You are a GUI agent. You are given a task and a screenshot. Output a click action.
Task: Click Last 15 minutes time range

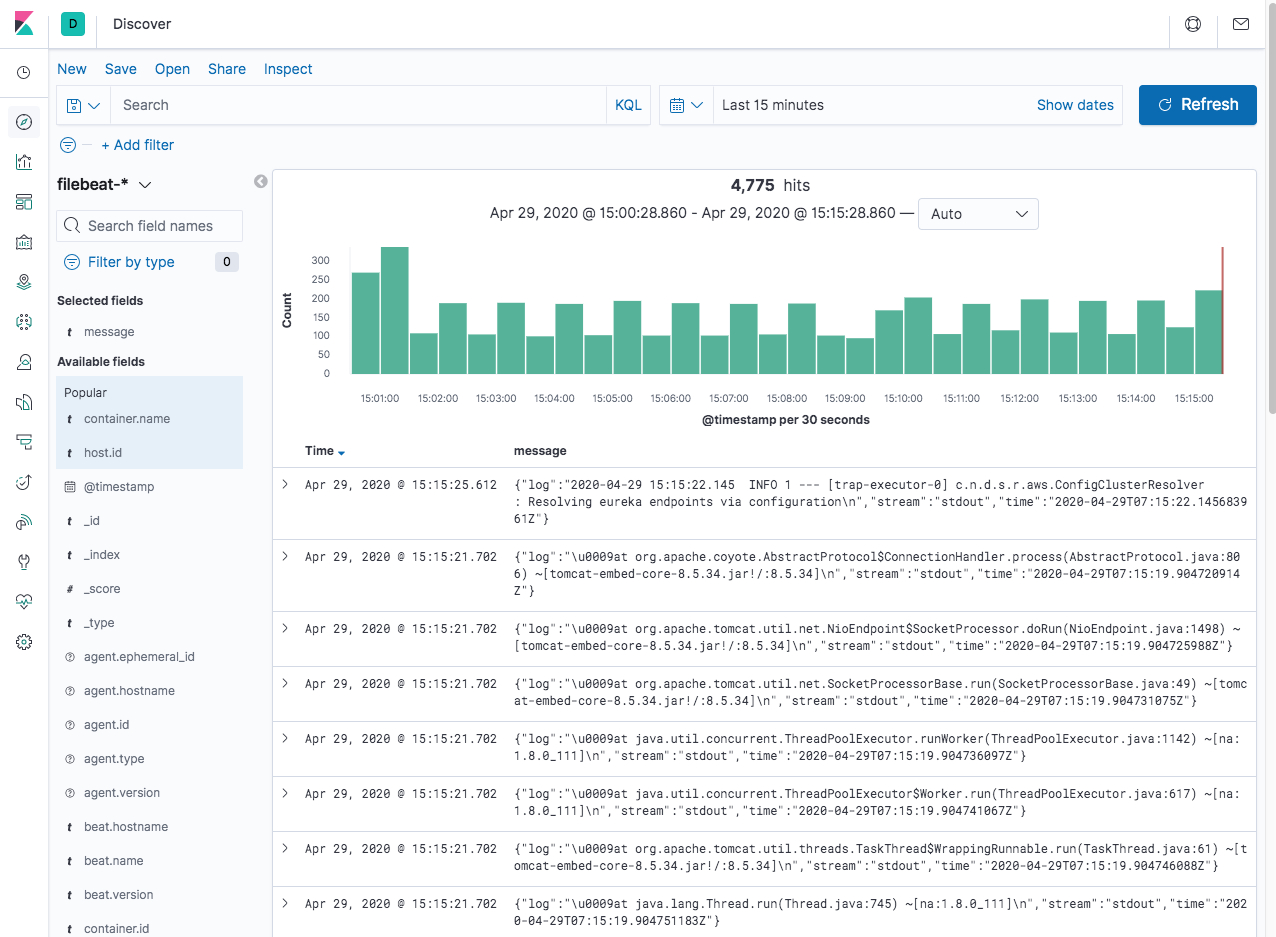(x=773, y=105)
